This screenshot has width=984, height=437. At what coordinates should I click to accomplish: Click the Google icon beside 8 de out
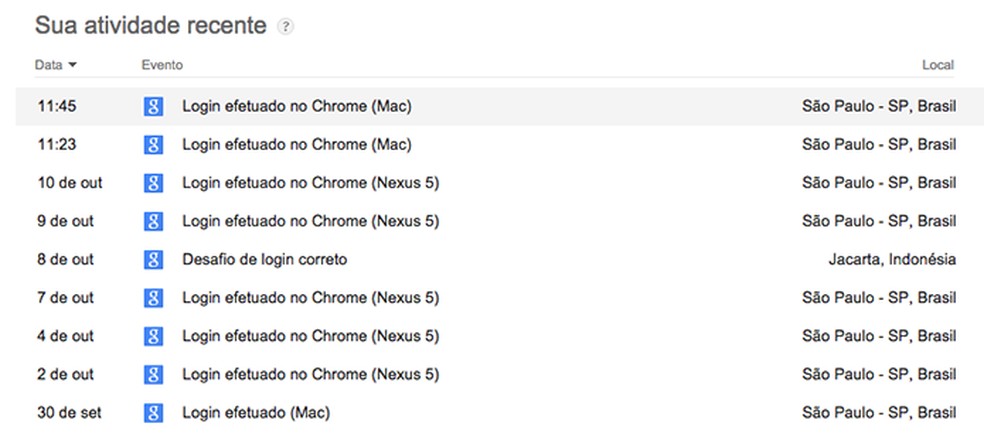tap(153, 259)
